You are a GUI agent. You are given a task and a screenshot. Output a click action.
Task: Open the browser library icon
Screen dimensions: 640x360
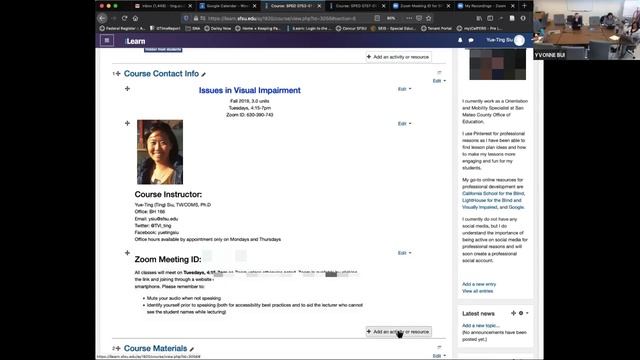pyautogui.click(x=479, y=18)
